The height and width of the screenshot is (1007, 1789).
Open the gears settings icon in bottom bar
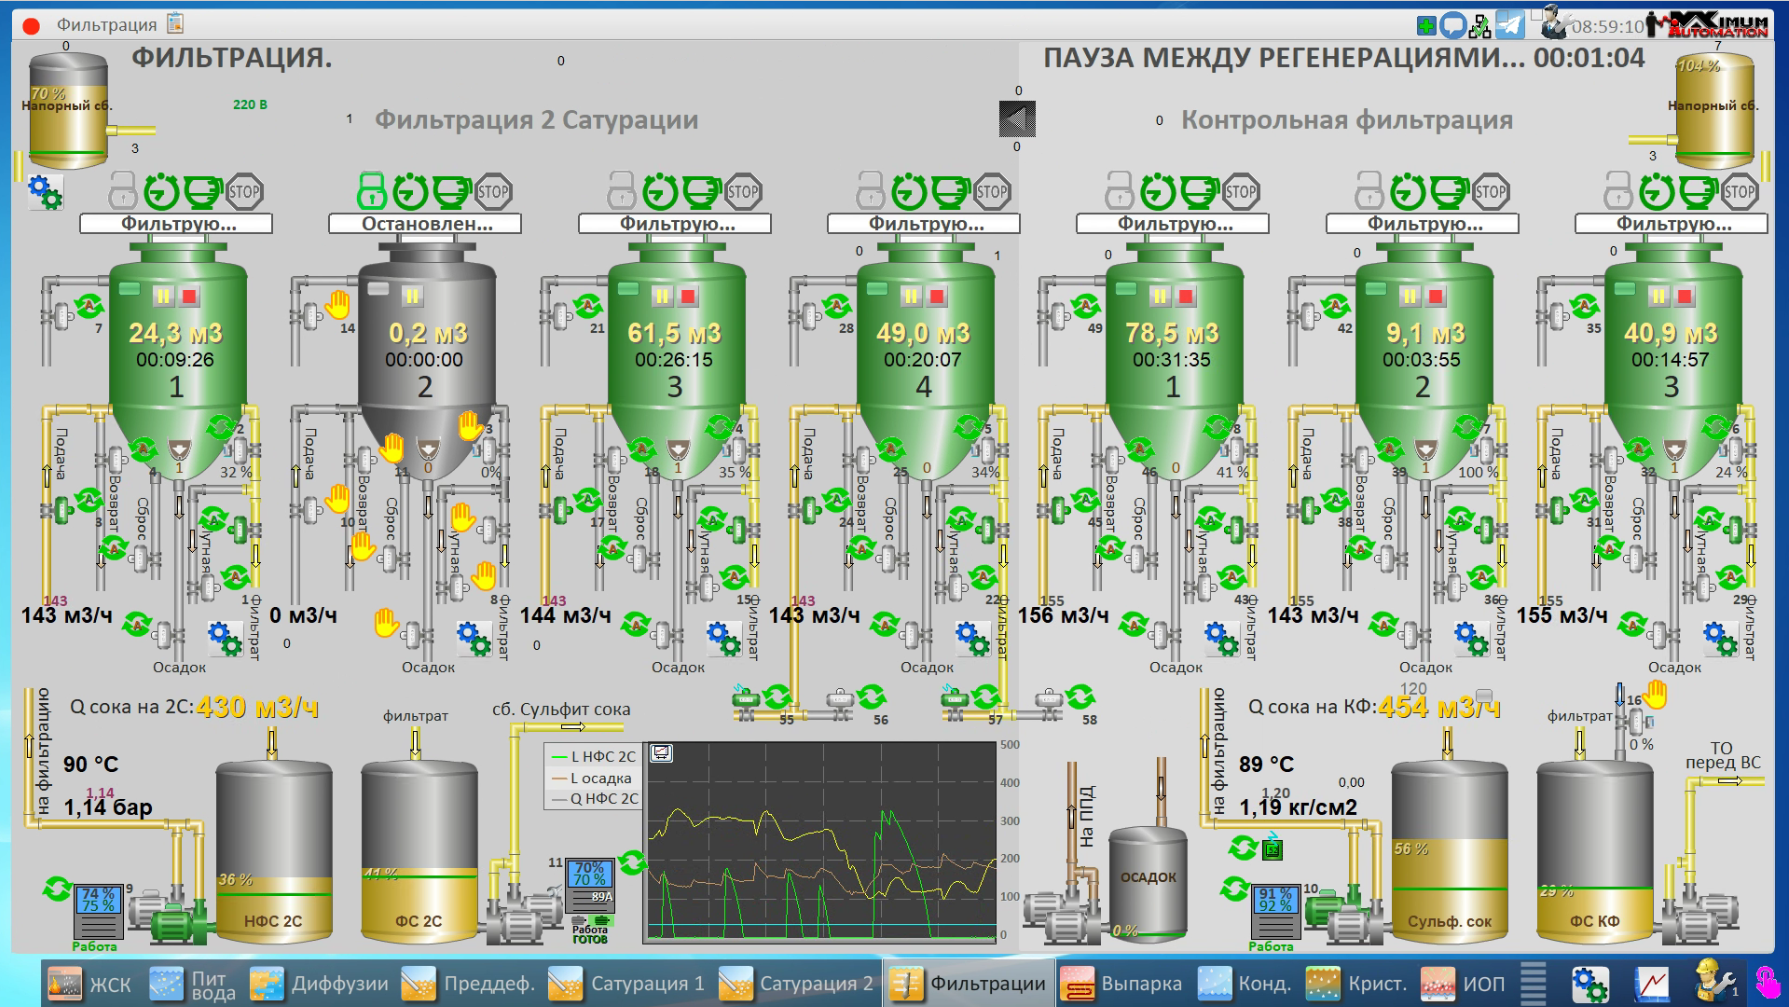[1589, 984]
